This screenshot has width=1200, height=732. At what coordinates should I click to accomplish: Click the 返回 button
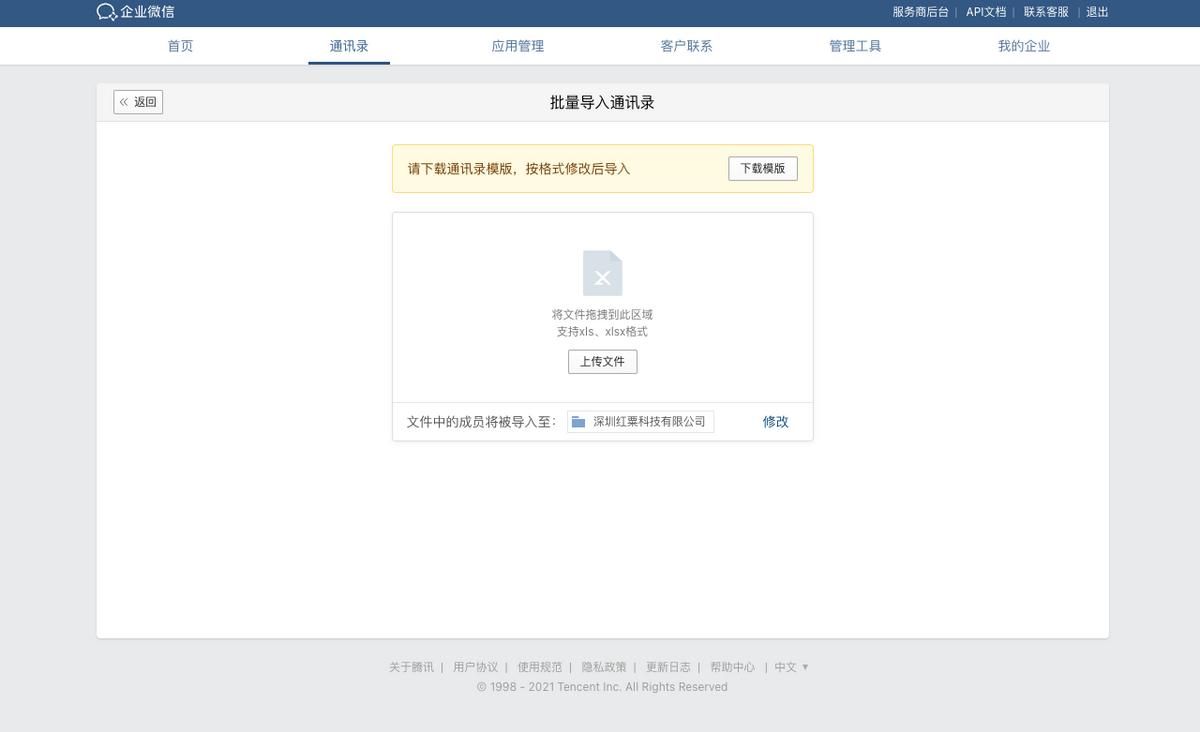coord(138,101)
